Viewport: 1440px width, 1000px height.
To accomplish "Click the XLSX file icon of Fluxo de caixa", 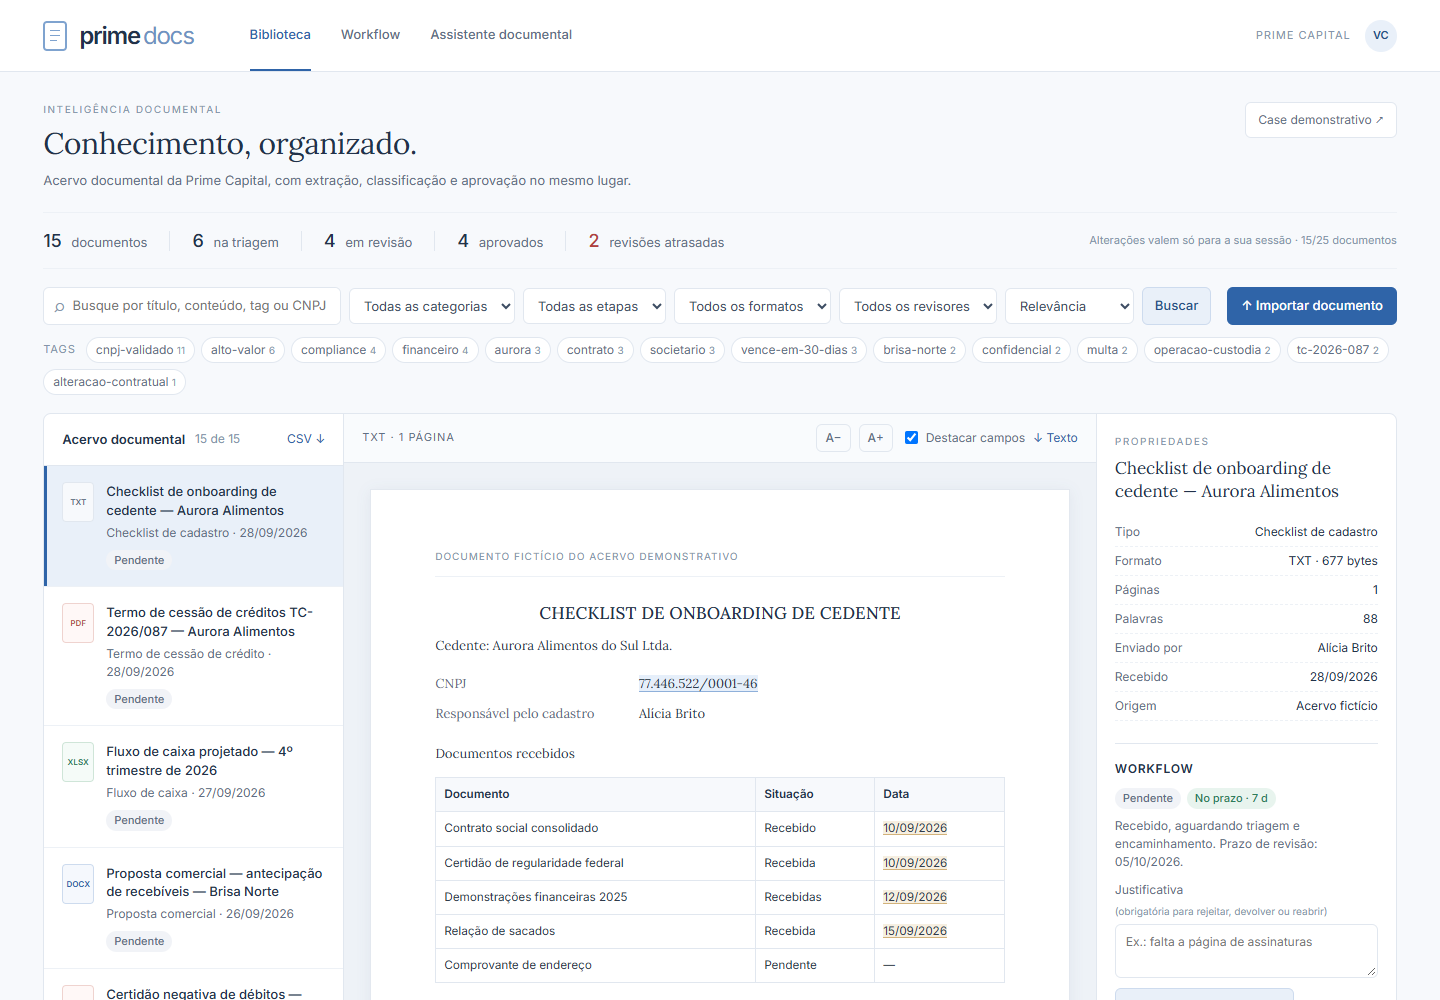I will coord(78,762).
